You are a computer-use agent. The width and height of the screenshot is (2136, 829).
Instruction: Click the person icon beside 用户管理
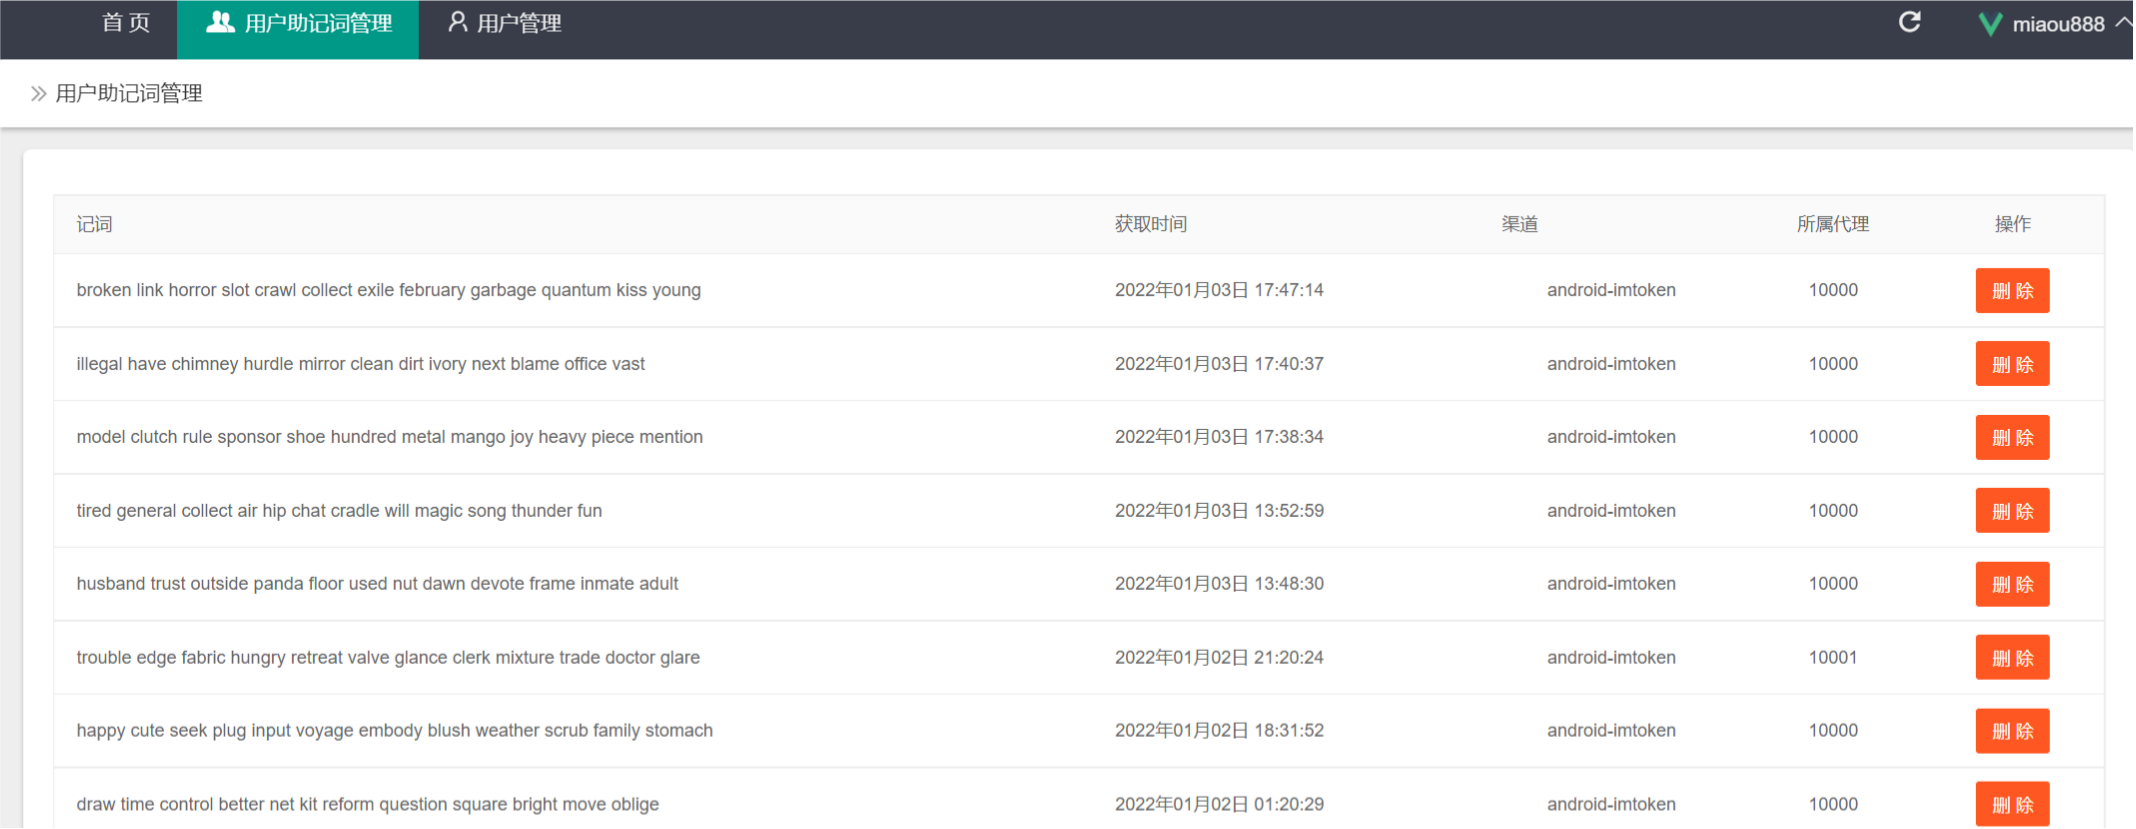point(457,22)
